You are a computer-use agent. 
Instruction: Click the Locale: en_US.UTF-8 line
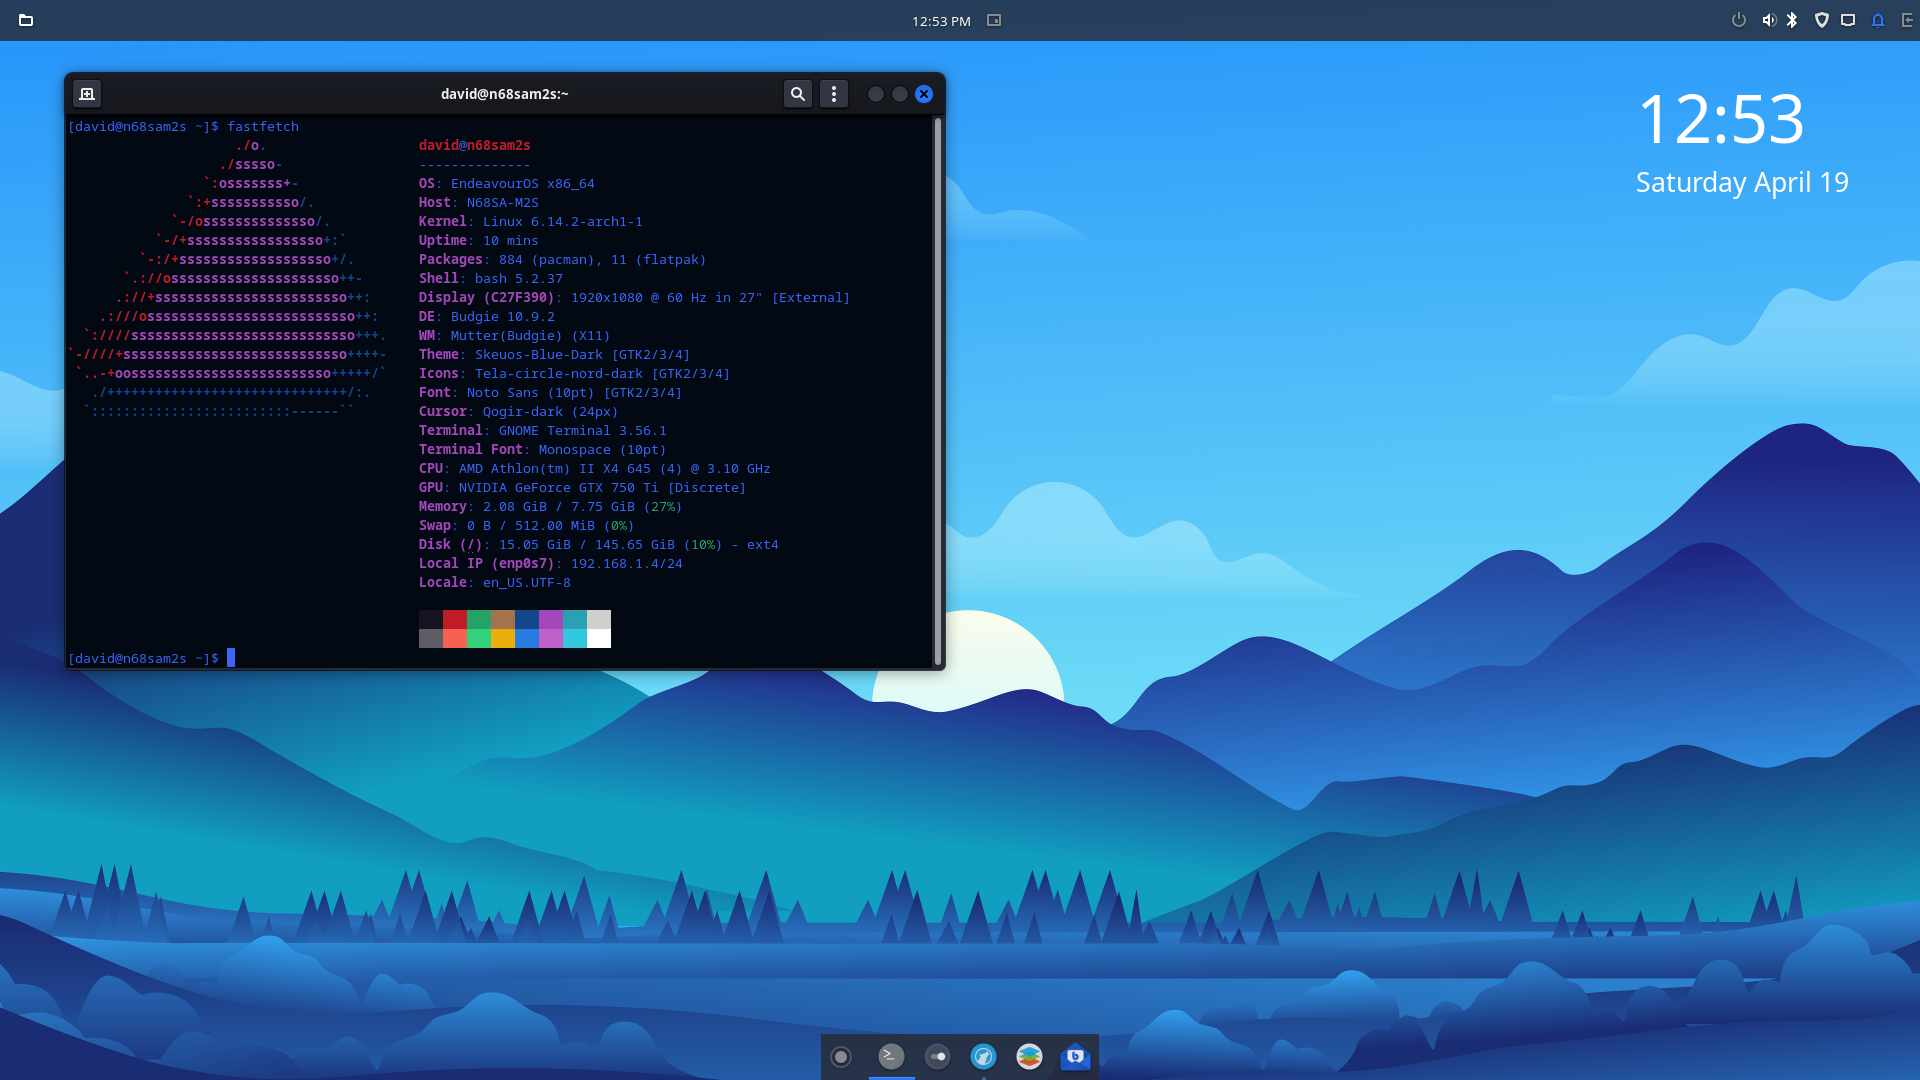(x=495, y=583)
